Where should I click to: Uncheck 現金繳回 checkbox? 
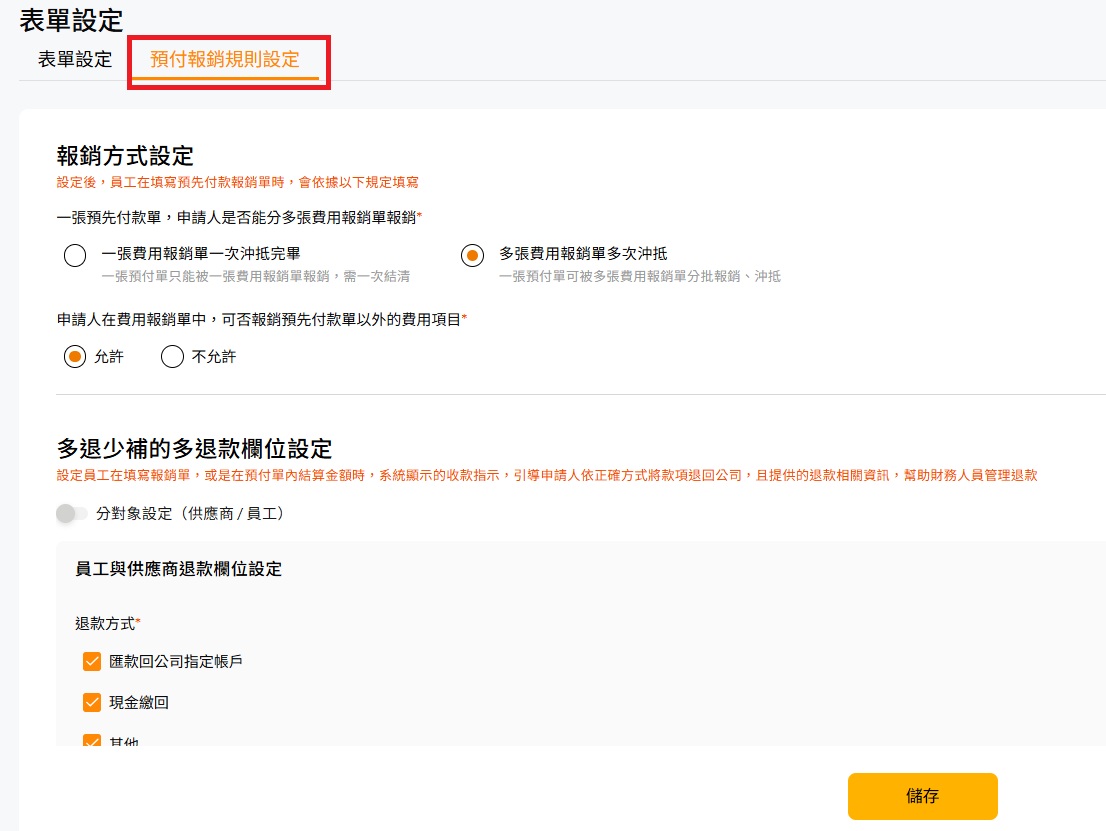tap(92, 702)
